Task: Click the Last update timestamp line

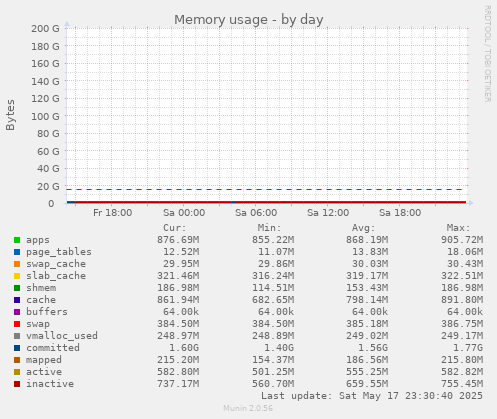Action: coord(372,396)
